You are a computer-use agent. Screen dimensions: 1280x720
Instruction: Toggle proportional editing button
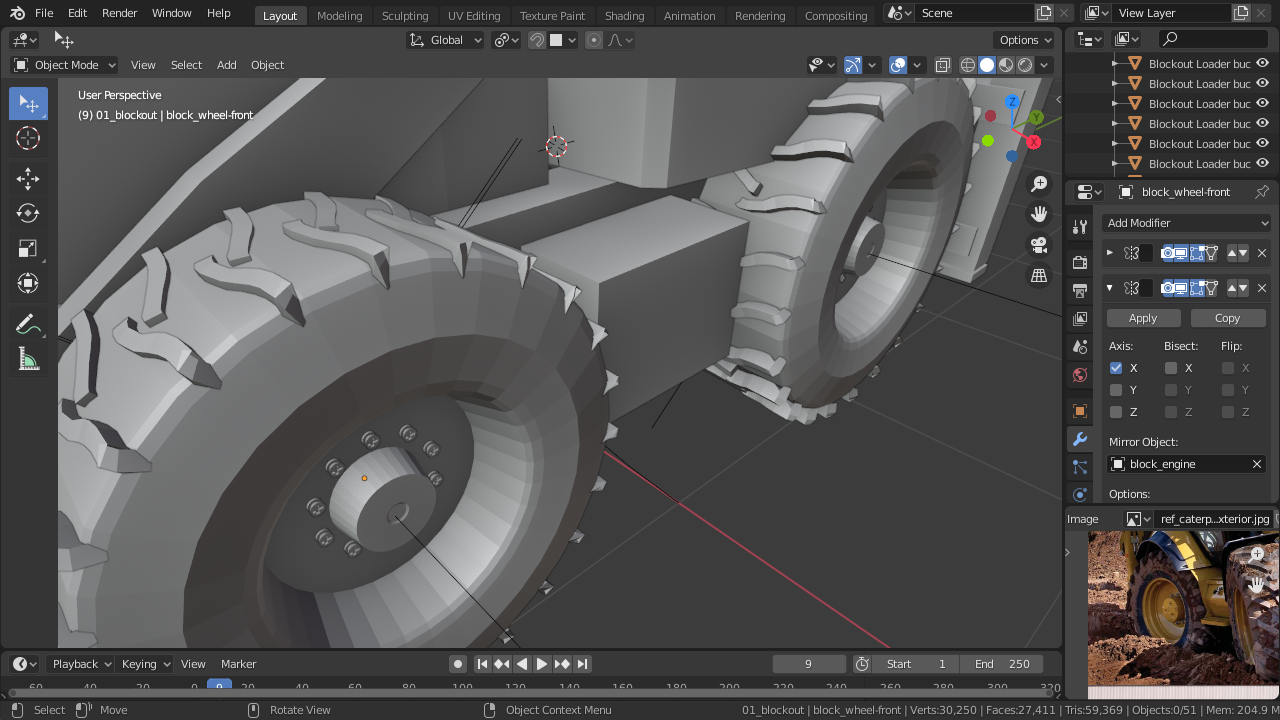pyautogui.click(x=594, y=40)
